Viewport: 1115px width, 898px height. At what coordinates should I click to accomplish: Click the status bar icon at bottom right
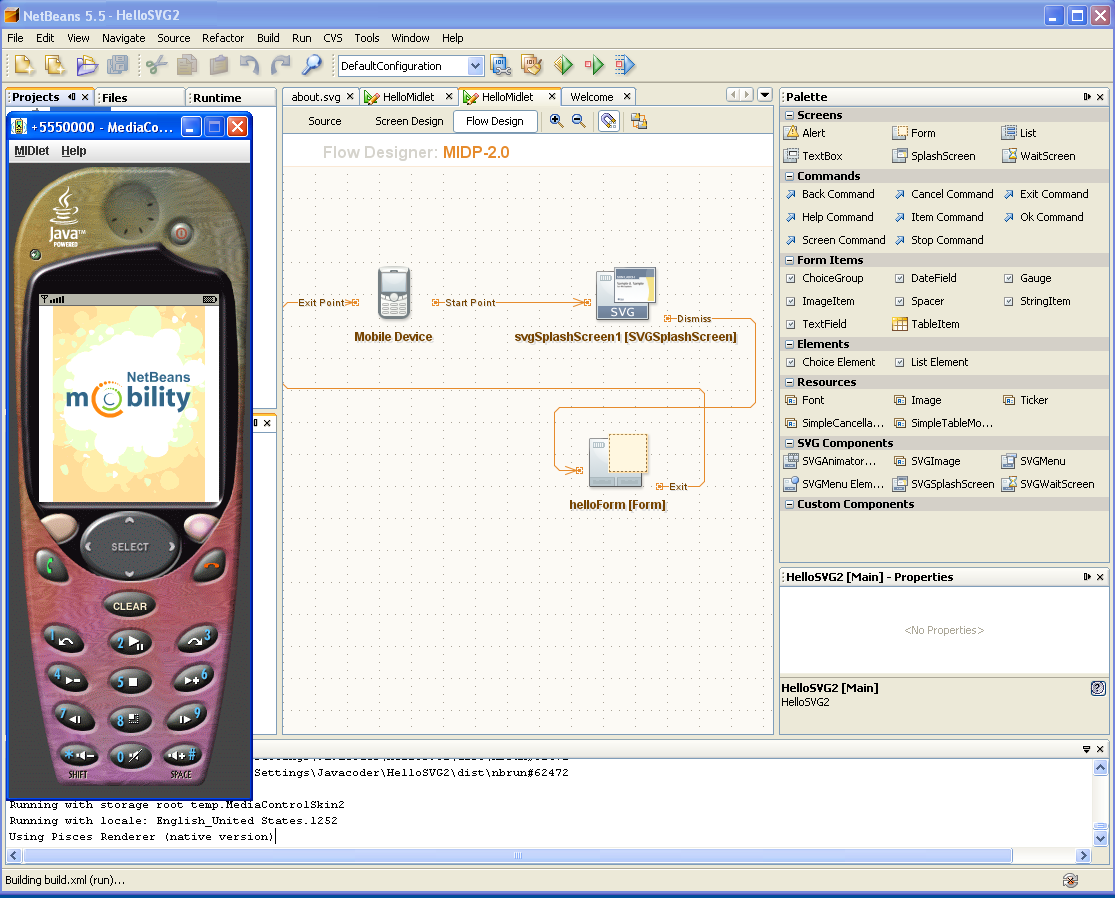tap(1070, 880)
